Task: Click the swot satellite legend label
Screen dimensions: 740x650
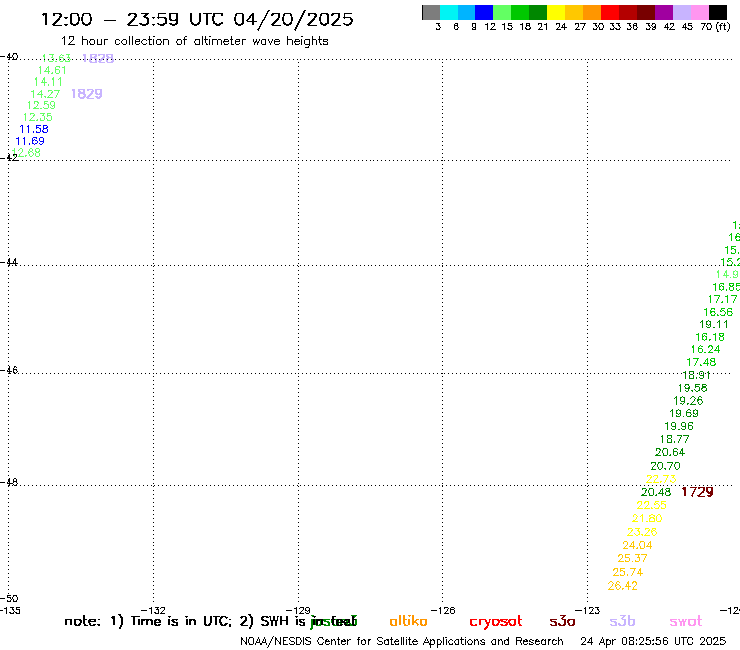Action: click(686, 621)
